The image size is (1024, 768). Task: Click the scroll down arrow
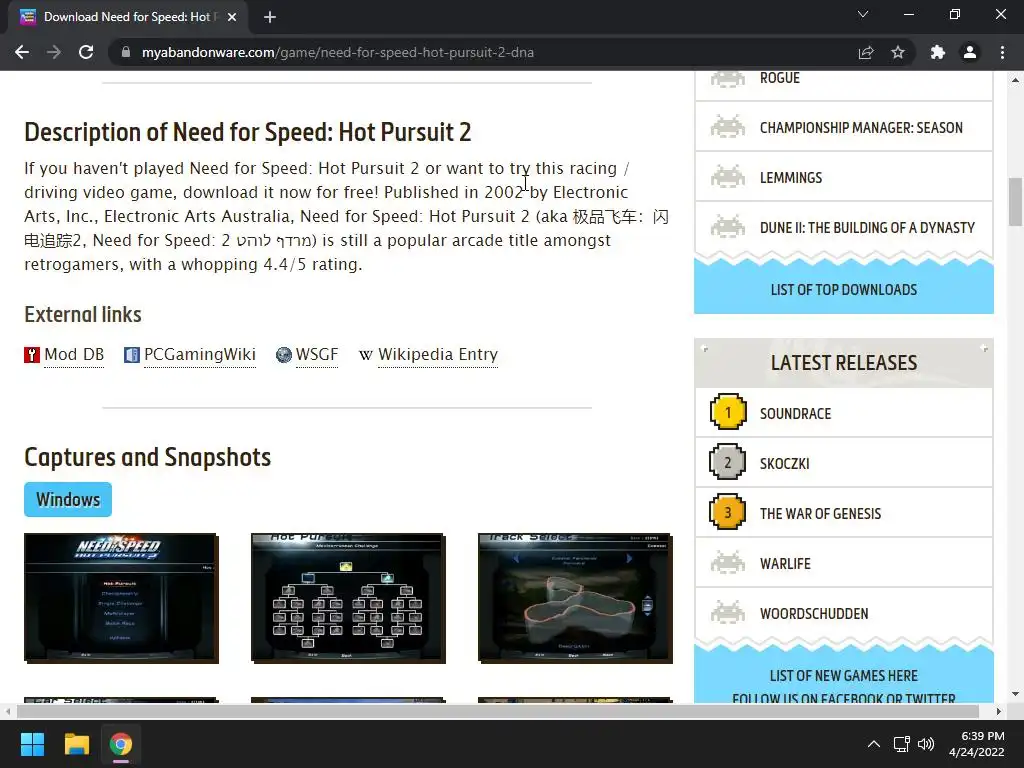point(1015,694)
